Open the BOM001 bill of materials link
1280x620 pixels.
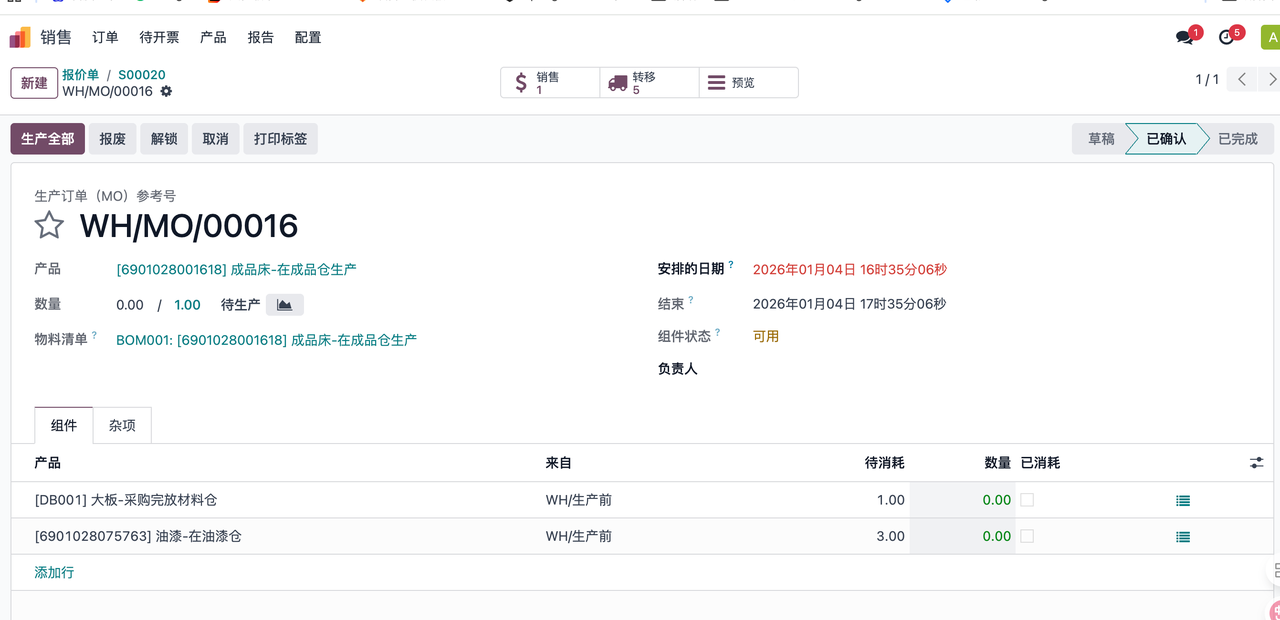point(267,340)
